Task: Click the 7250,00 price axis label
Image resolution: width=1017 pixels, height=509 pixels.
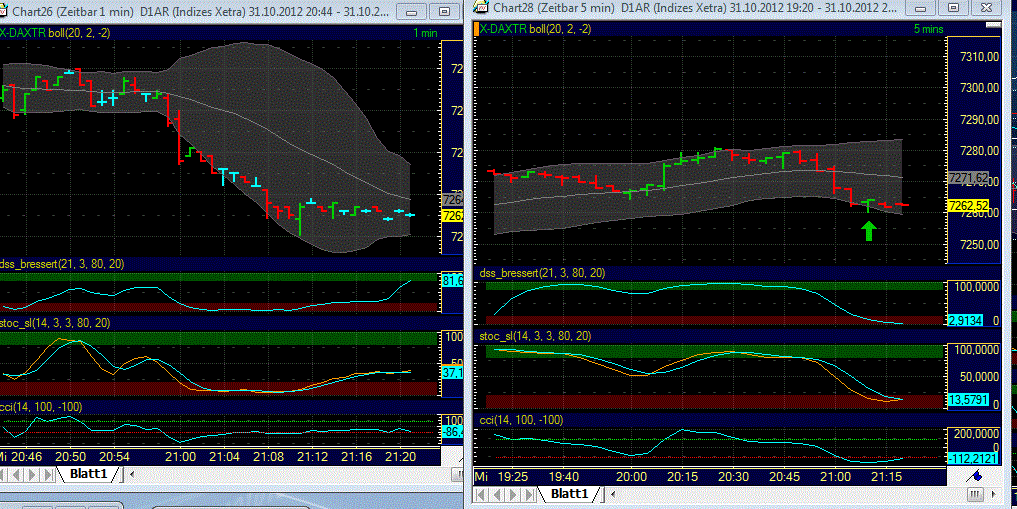Action: click(979, 245)
